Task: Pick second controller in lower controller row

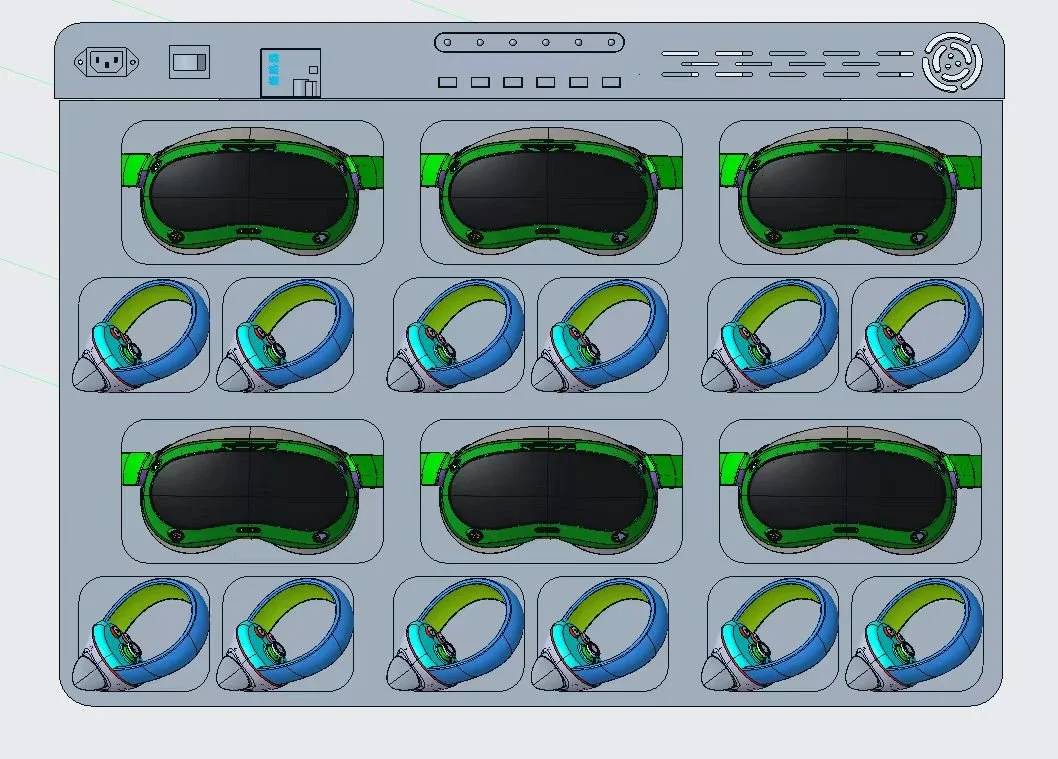Action: pyautogui.click(x=285, y=634)
